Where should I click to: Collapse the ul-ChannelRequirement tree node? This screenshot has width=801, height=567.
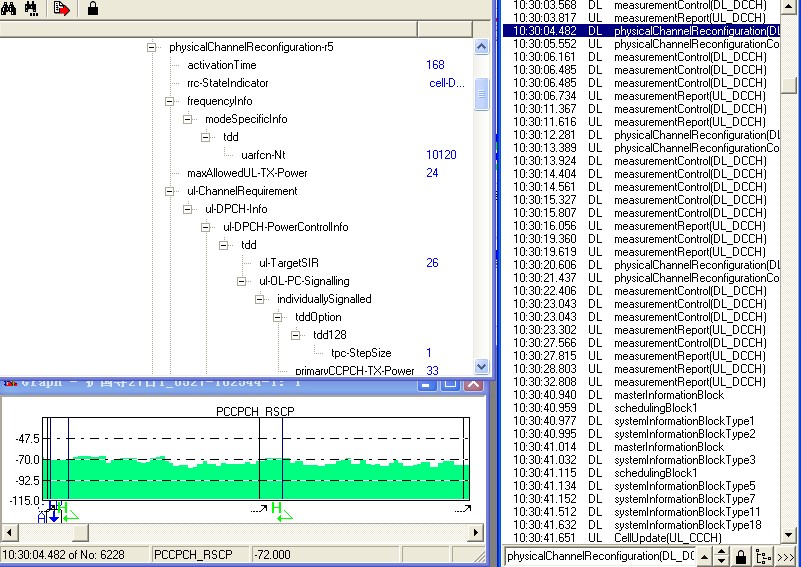click(170, 191)
